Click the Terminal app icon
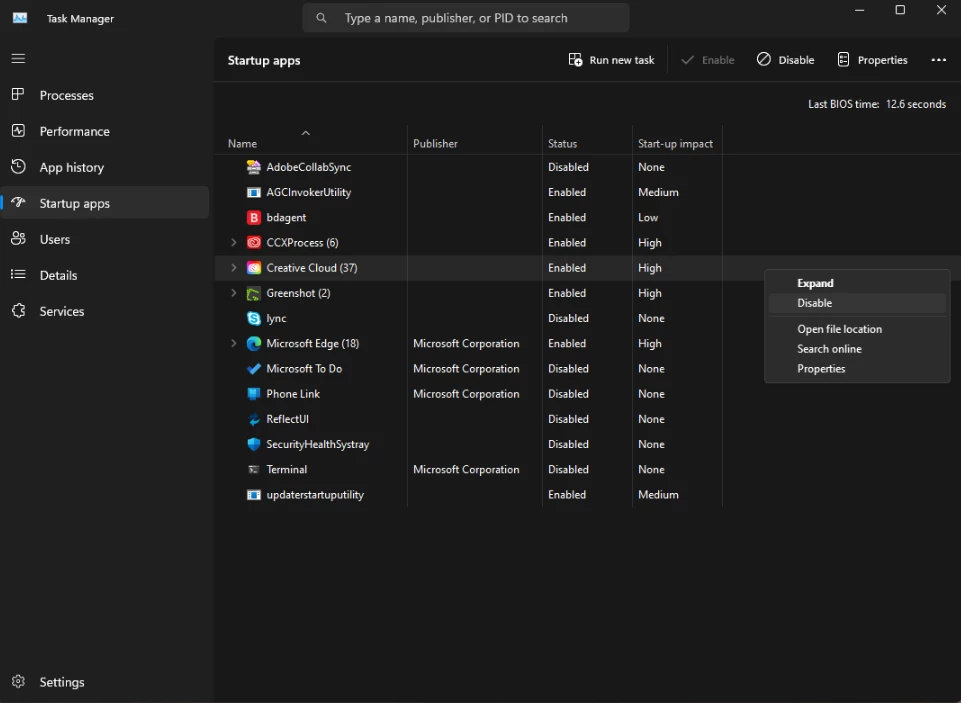961x703 pixels. 253,469
